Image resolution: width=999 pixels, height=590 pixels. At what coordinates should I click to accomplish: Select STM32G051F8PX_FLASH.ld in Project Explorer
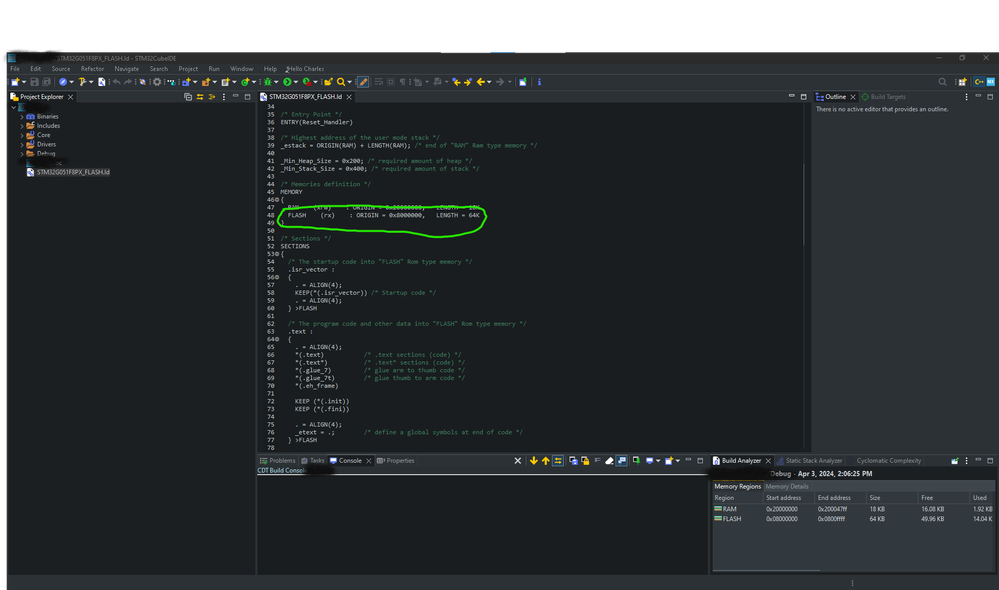(x=72, y=172)
